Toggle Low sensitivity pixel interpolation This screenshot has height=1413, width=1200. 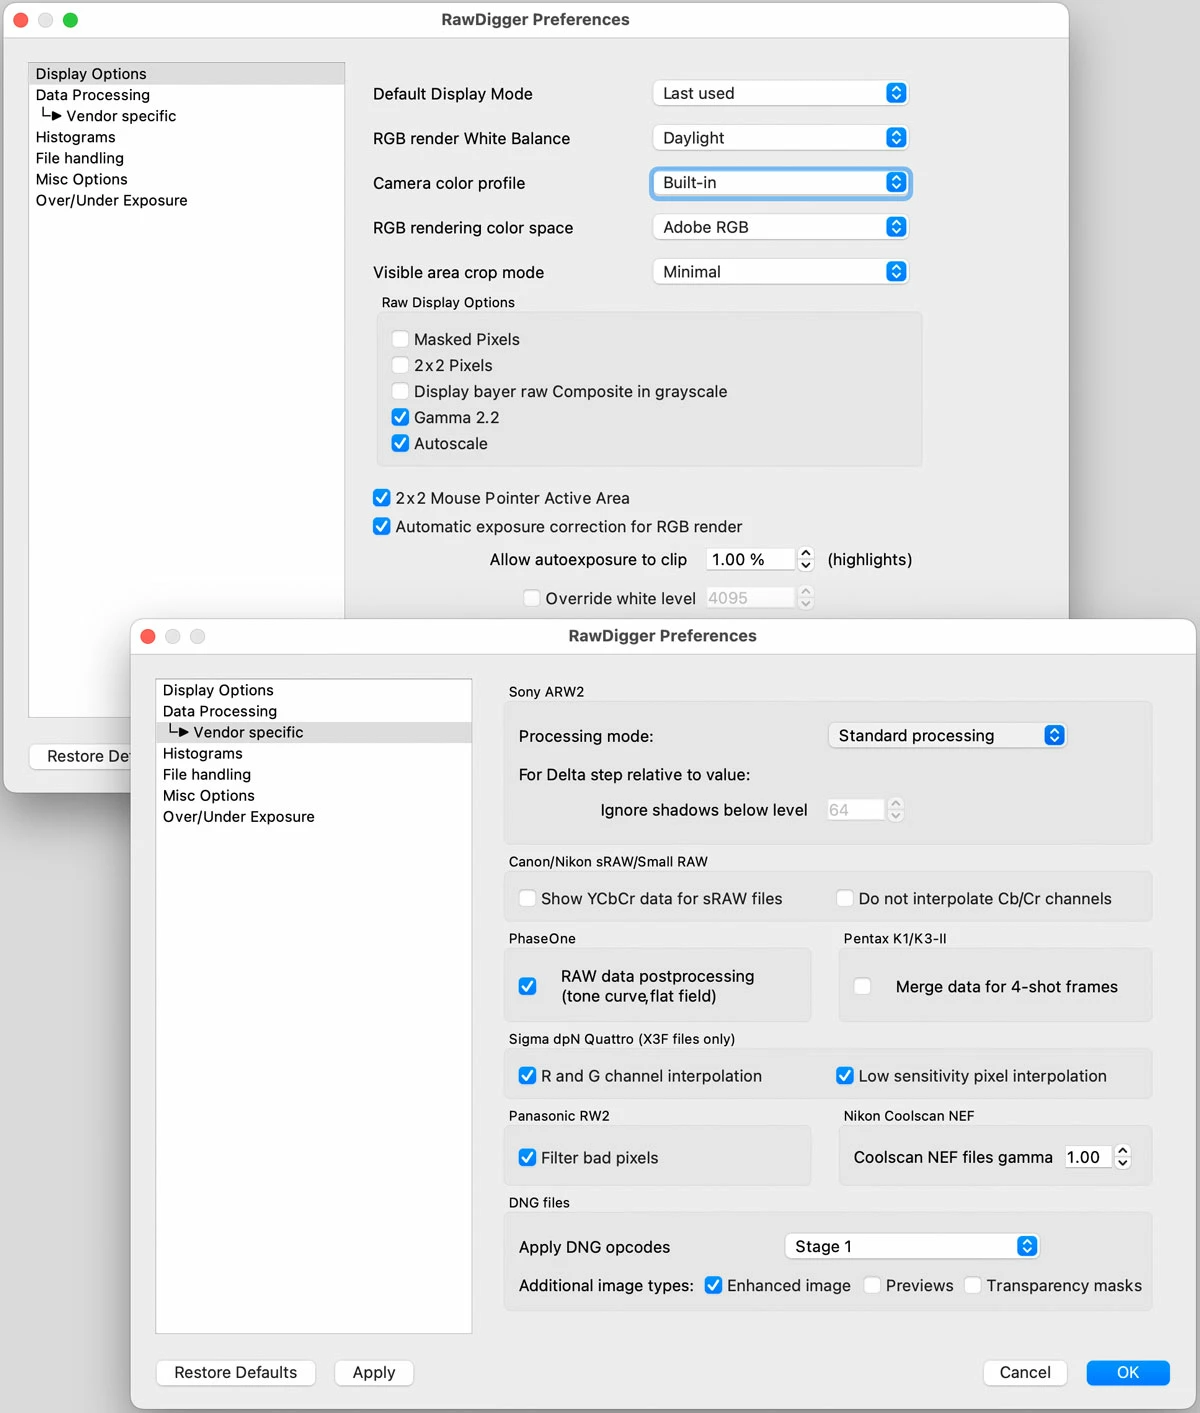(845, 1075)
